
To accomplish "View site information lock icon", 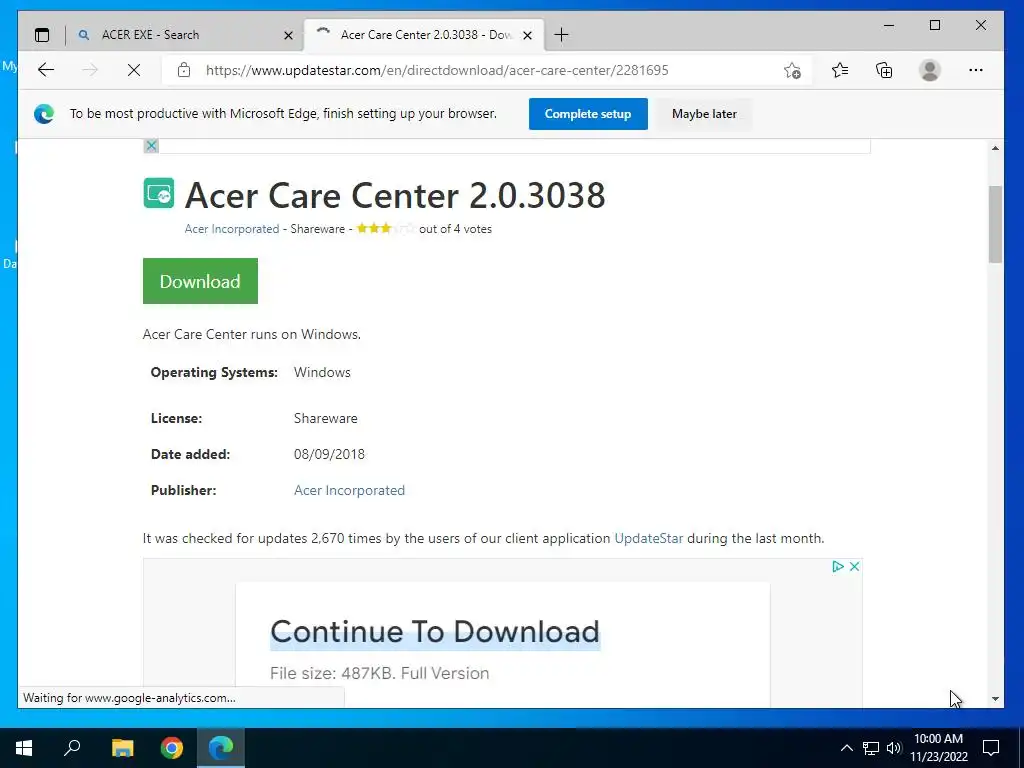I will pos(184,70).
